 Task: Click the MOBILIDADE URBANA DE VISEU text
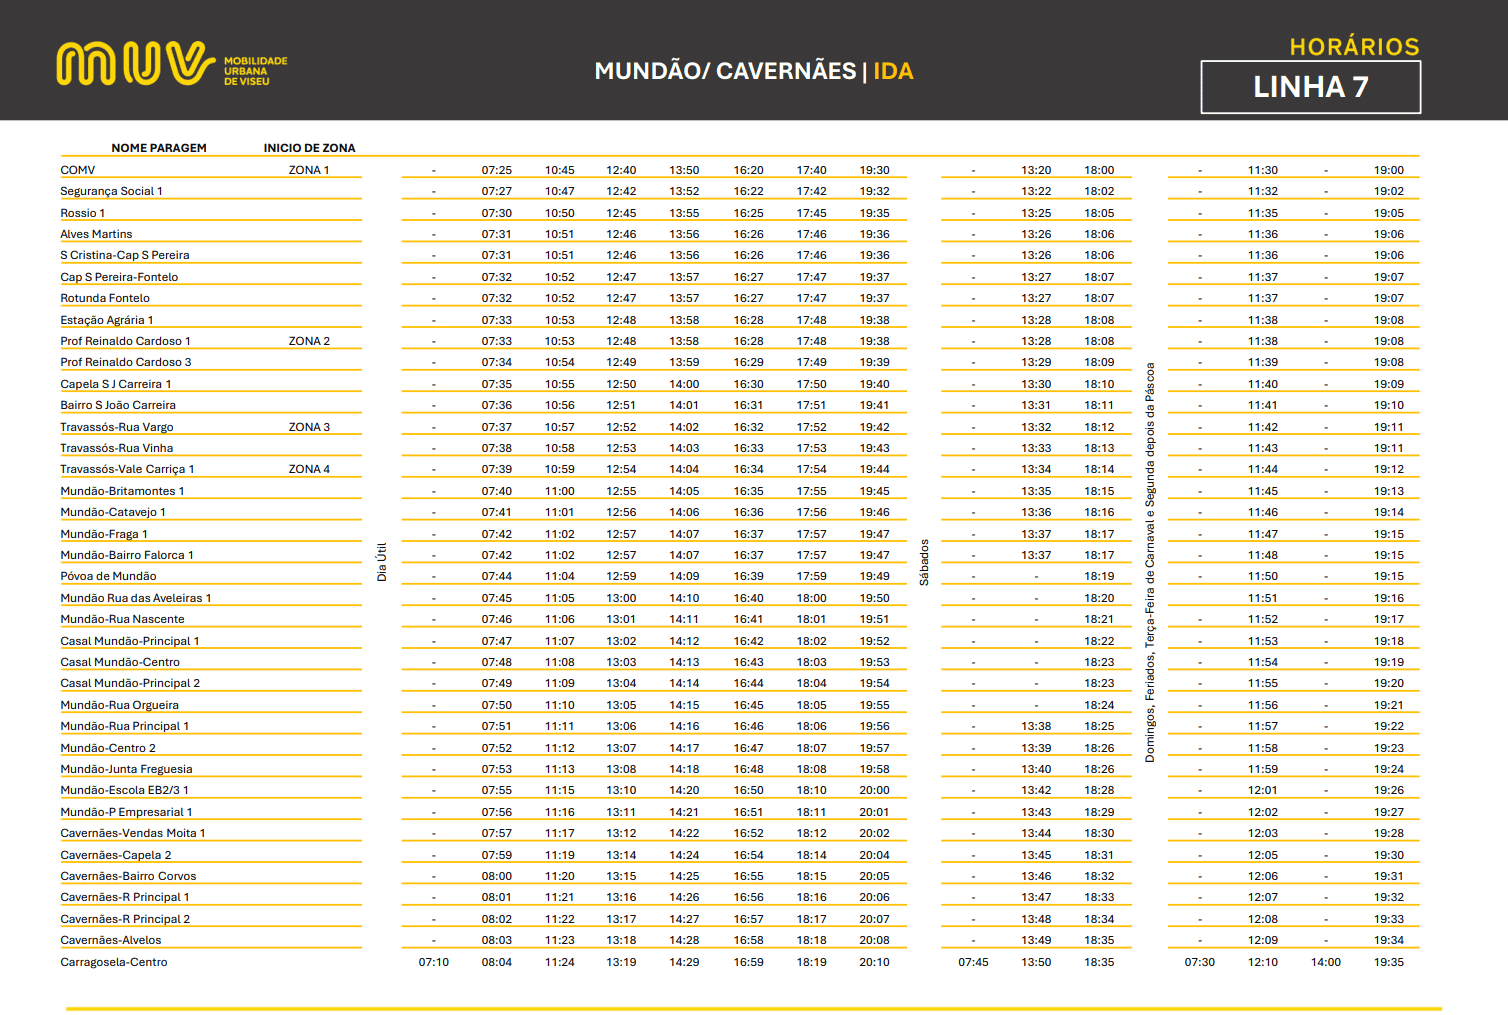click(x=255, y=71)
